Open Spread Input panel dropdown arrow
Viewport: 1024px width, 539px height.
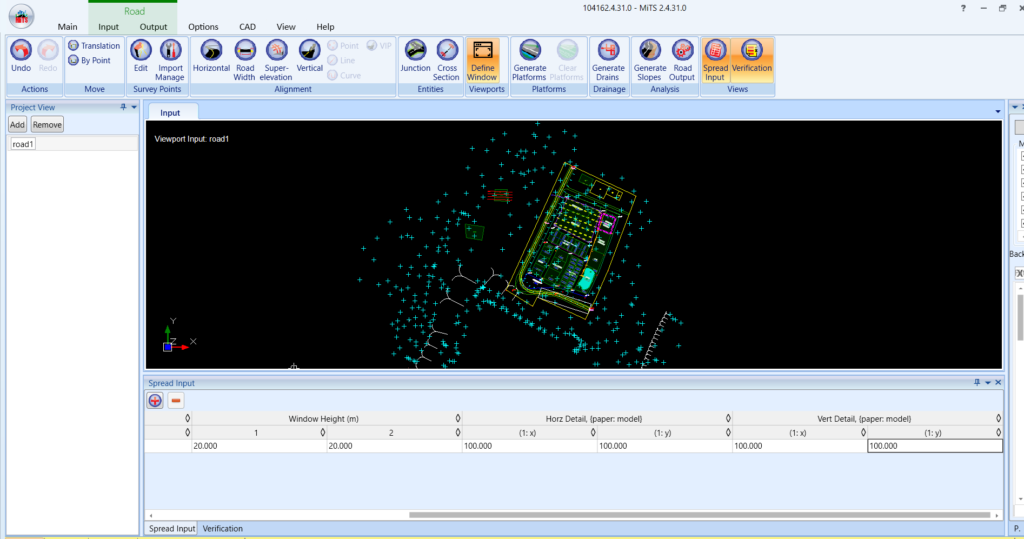point(987,382)
